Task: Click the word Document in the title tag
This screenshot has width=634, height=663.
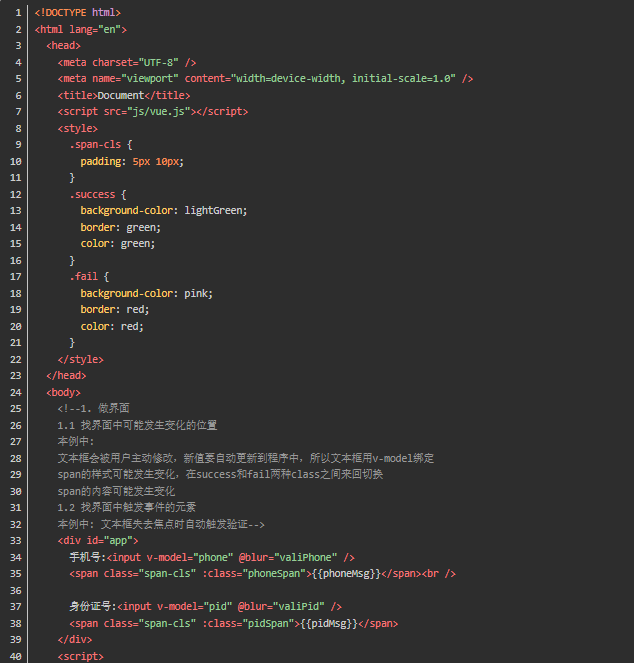Action: coord(119,95)
